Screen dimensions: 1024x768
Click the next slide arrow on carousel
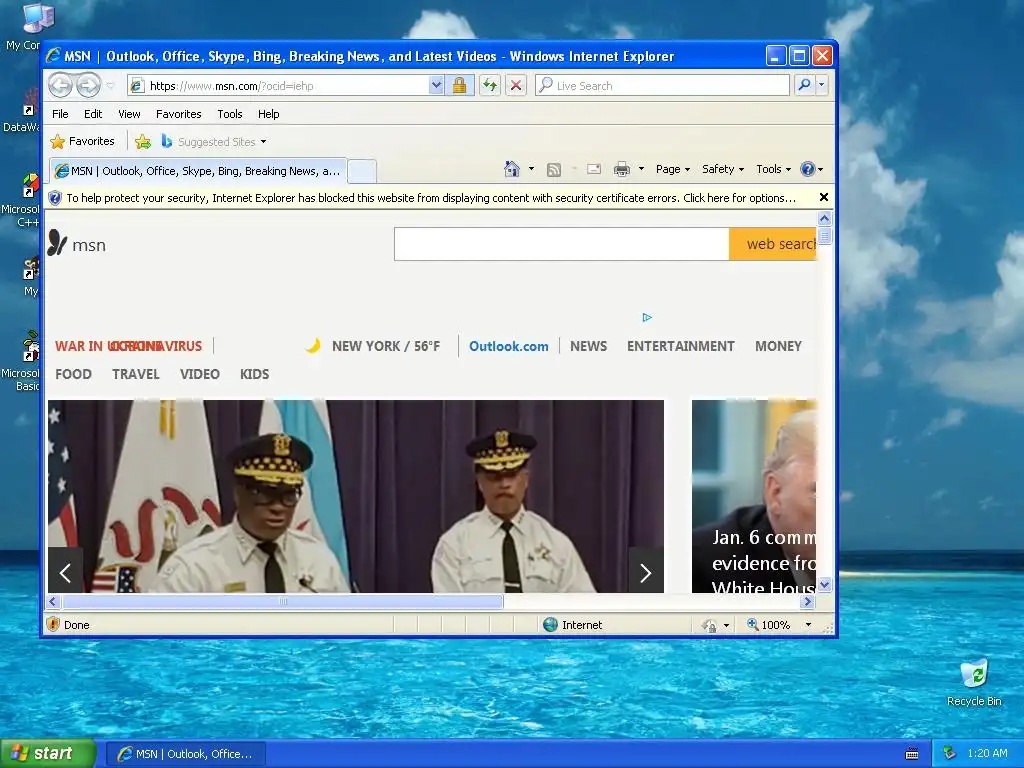tap(646, 573)
